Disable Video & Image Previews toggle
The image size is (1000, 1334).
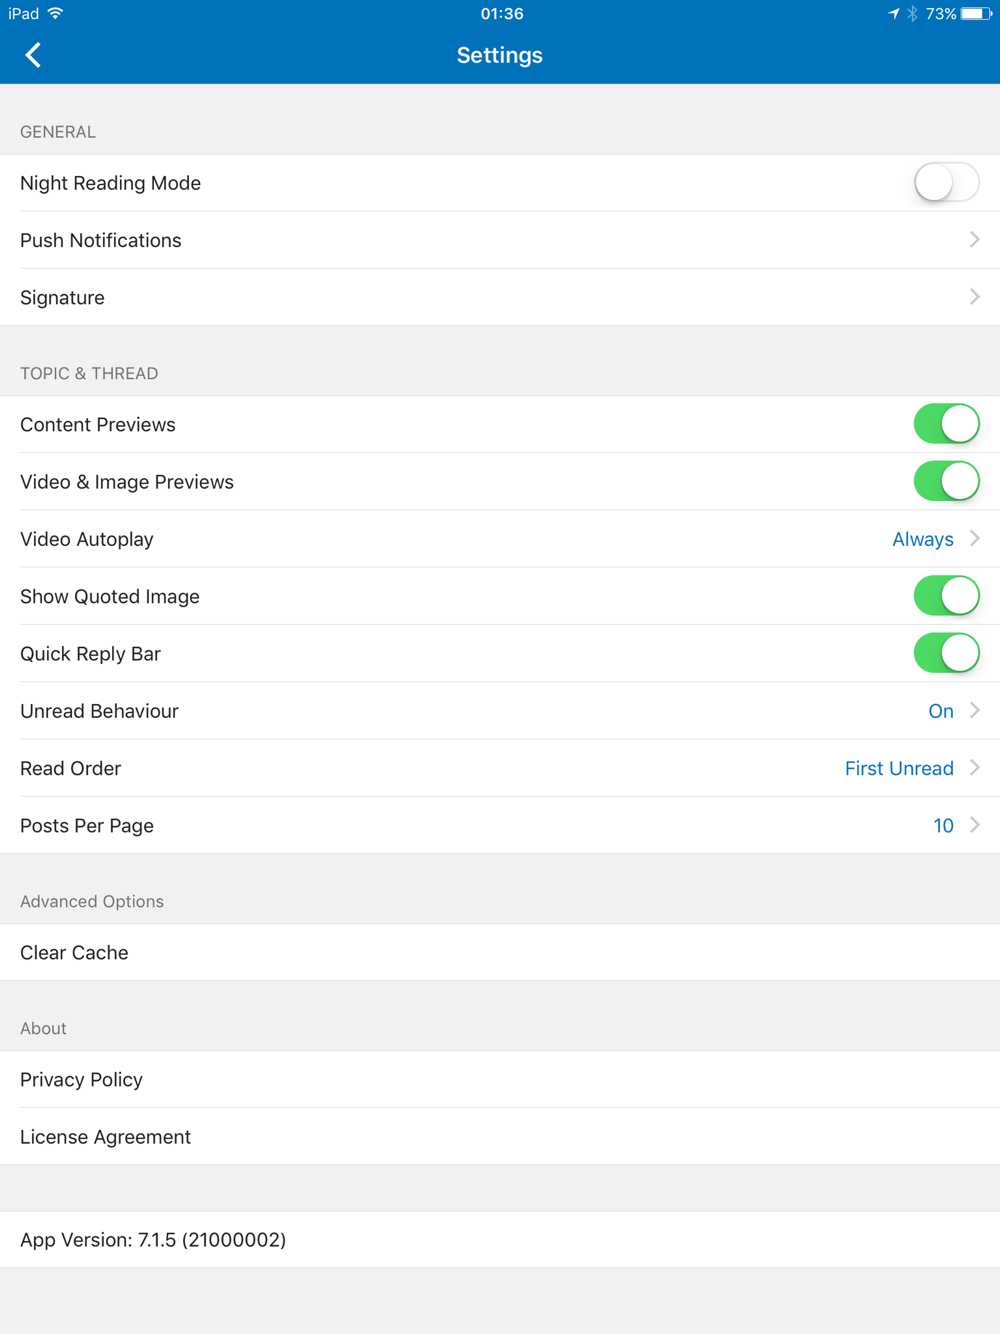pyautogui.click(x=946, y=481)
